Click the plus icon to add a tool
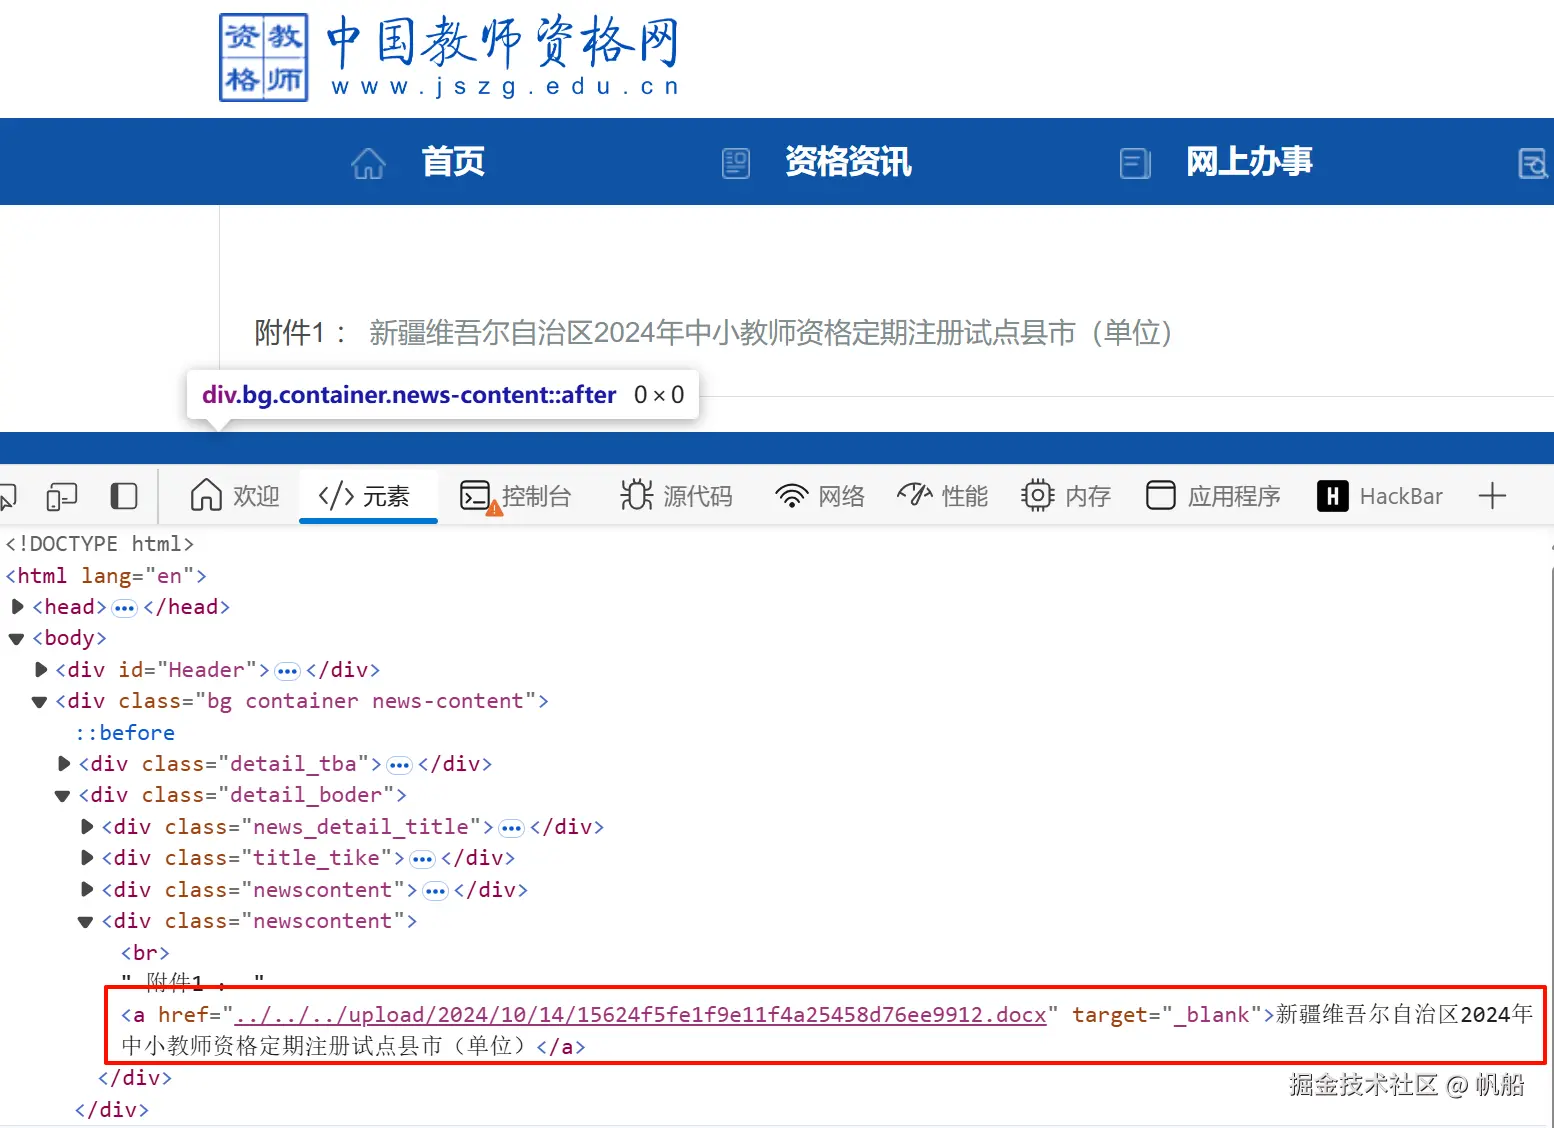Screen dimensions: 1554x1128 click(1492, 496)
